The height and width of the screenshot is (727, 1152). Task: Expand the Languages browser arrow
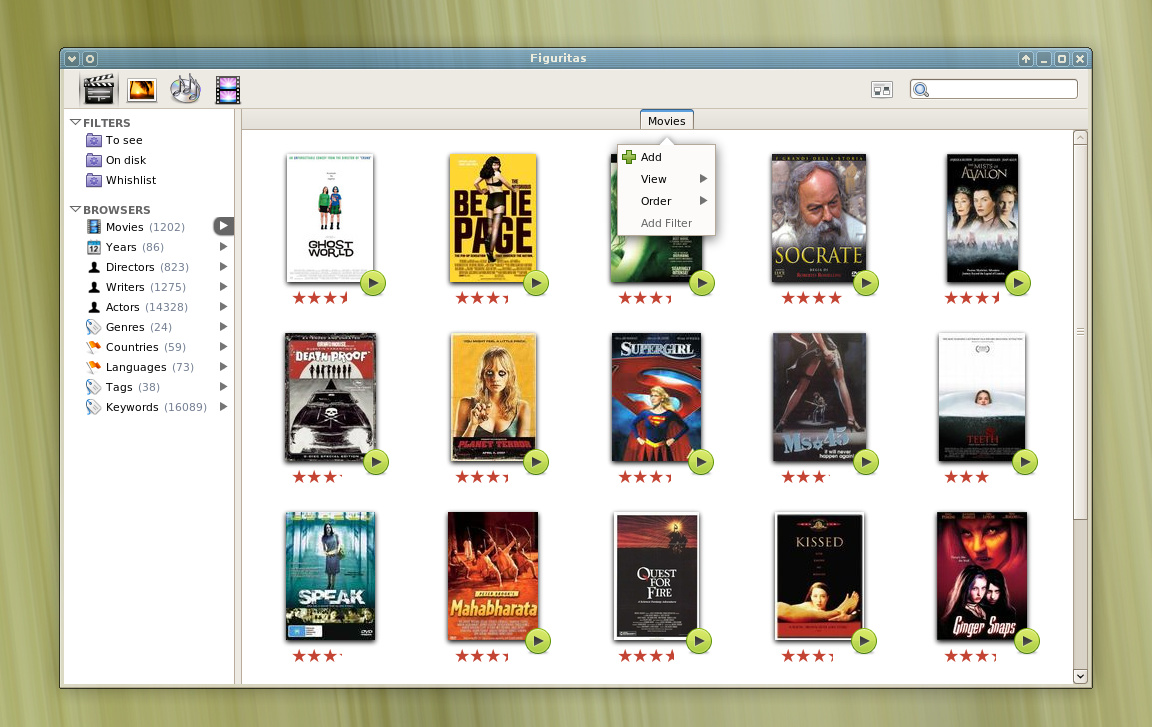223,366
